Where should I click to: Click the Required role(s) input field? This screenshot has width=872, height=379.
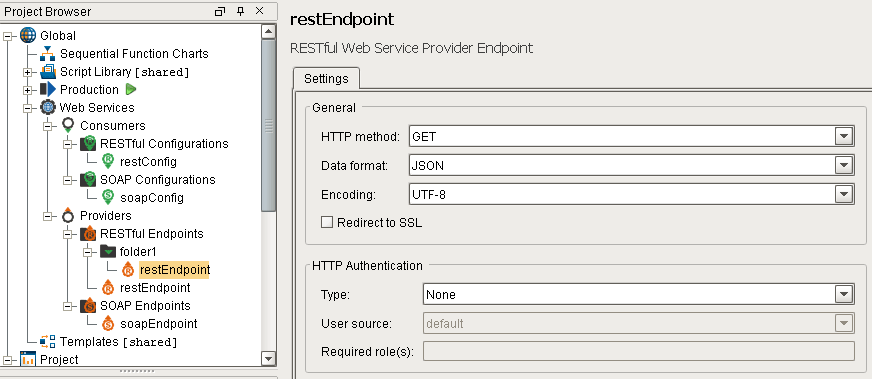point(638,351)
